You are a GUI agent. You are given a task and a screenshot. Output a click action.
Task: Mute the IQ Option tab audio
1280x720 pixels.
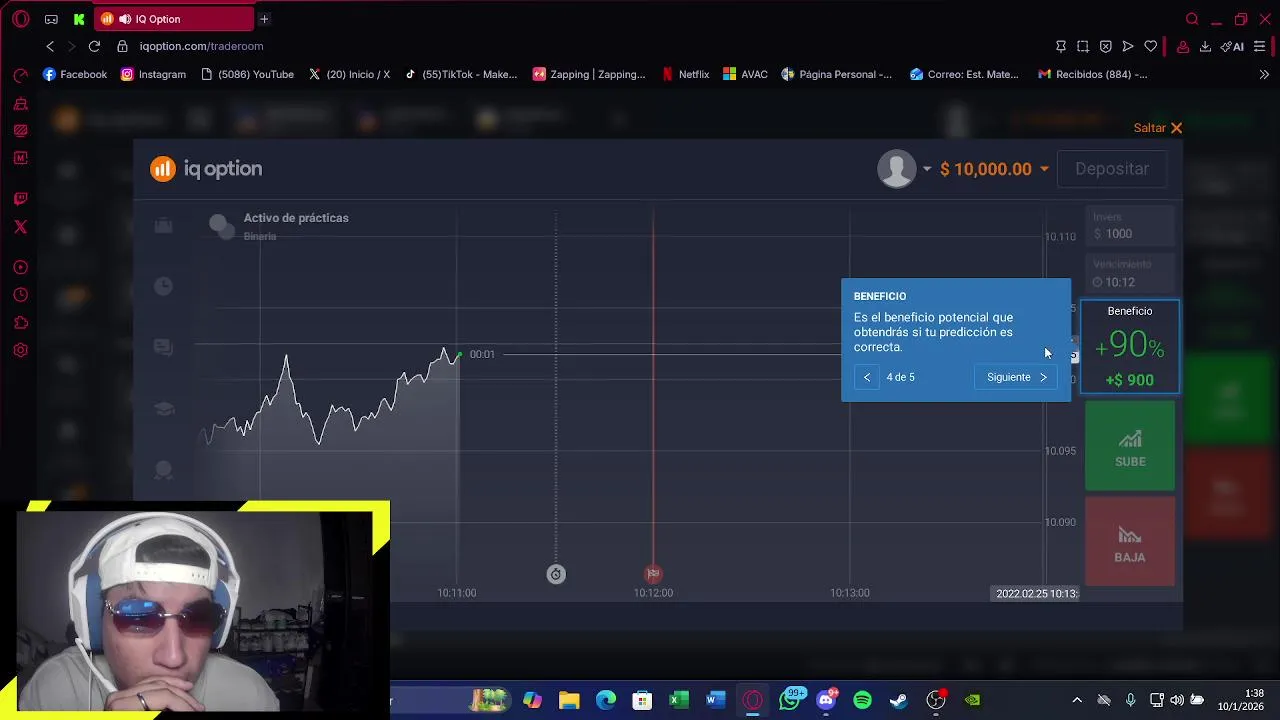coord(125,19)
